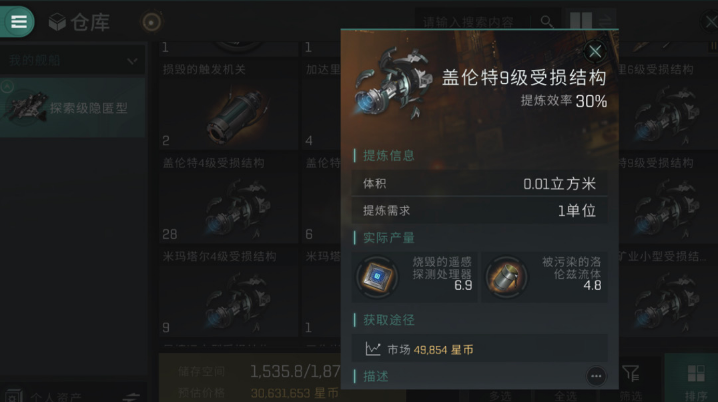The width and height of the screenshot is (718, 402).
Task: Click the search magnifier icon
Action: click(547, 22)
